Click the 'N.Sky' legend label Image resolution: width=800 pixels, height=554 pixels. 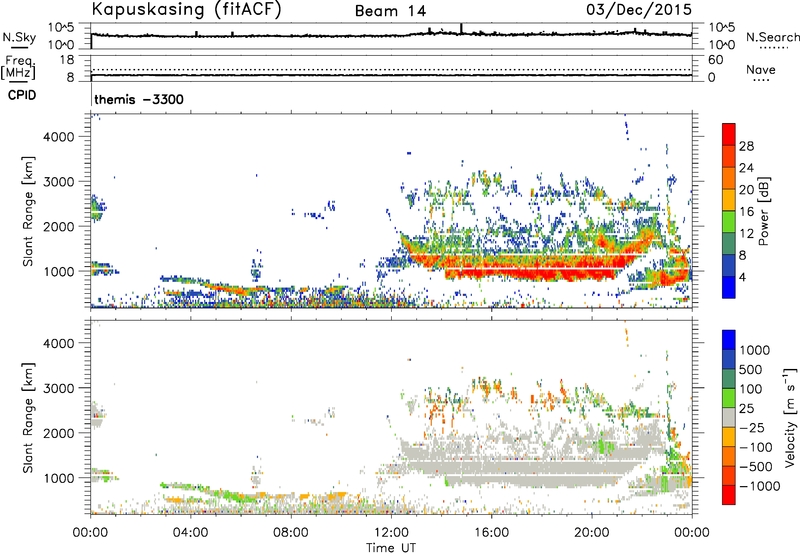(19, 37)
